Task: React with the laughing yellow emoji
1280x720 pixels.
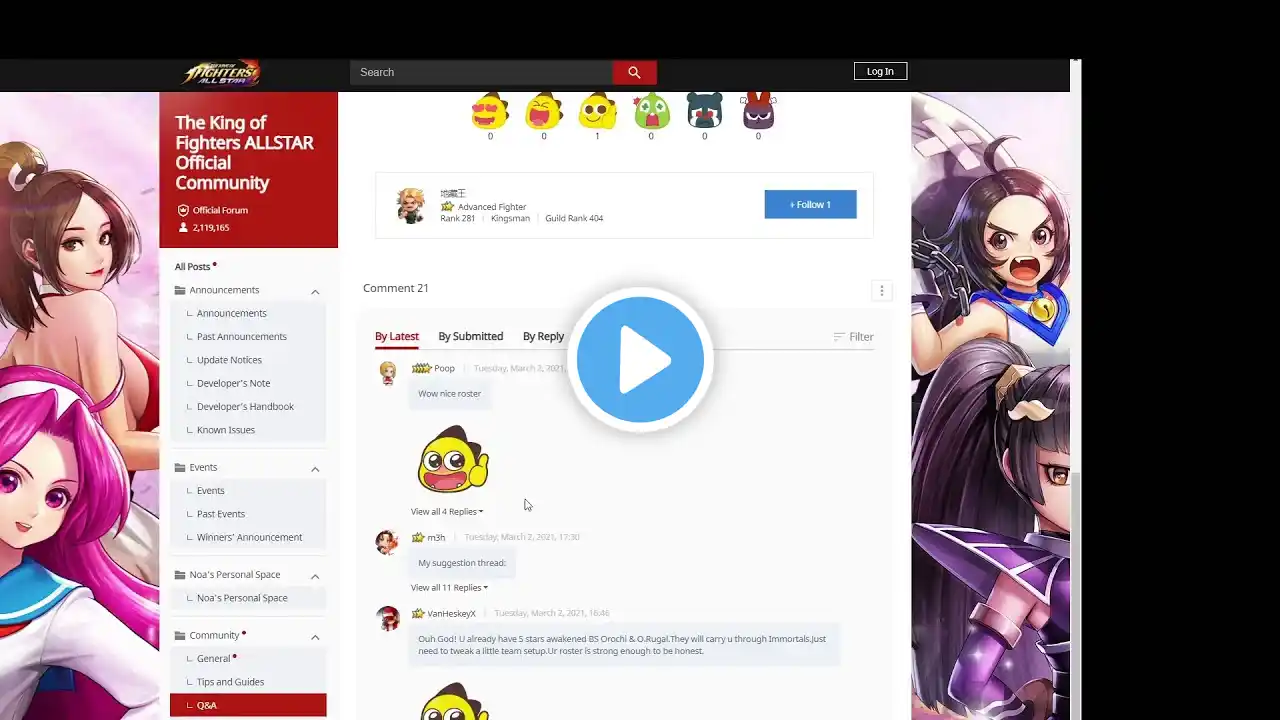Action: click(544, 111)
